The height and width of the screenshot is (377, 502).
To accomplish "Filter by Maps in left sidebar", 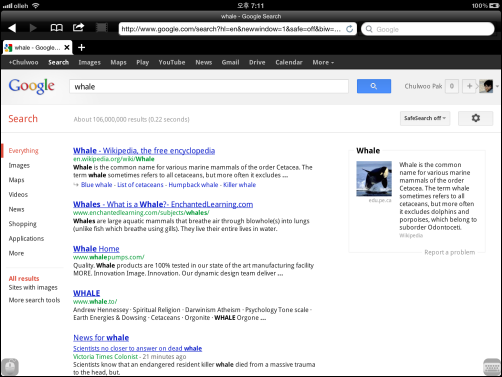I will click(x=16, y=180).
